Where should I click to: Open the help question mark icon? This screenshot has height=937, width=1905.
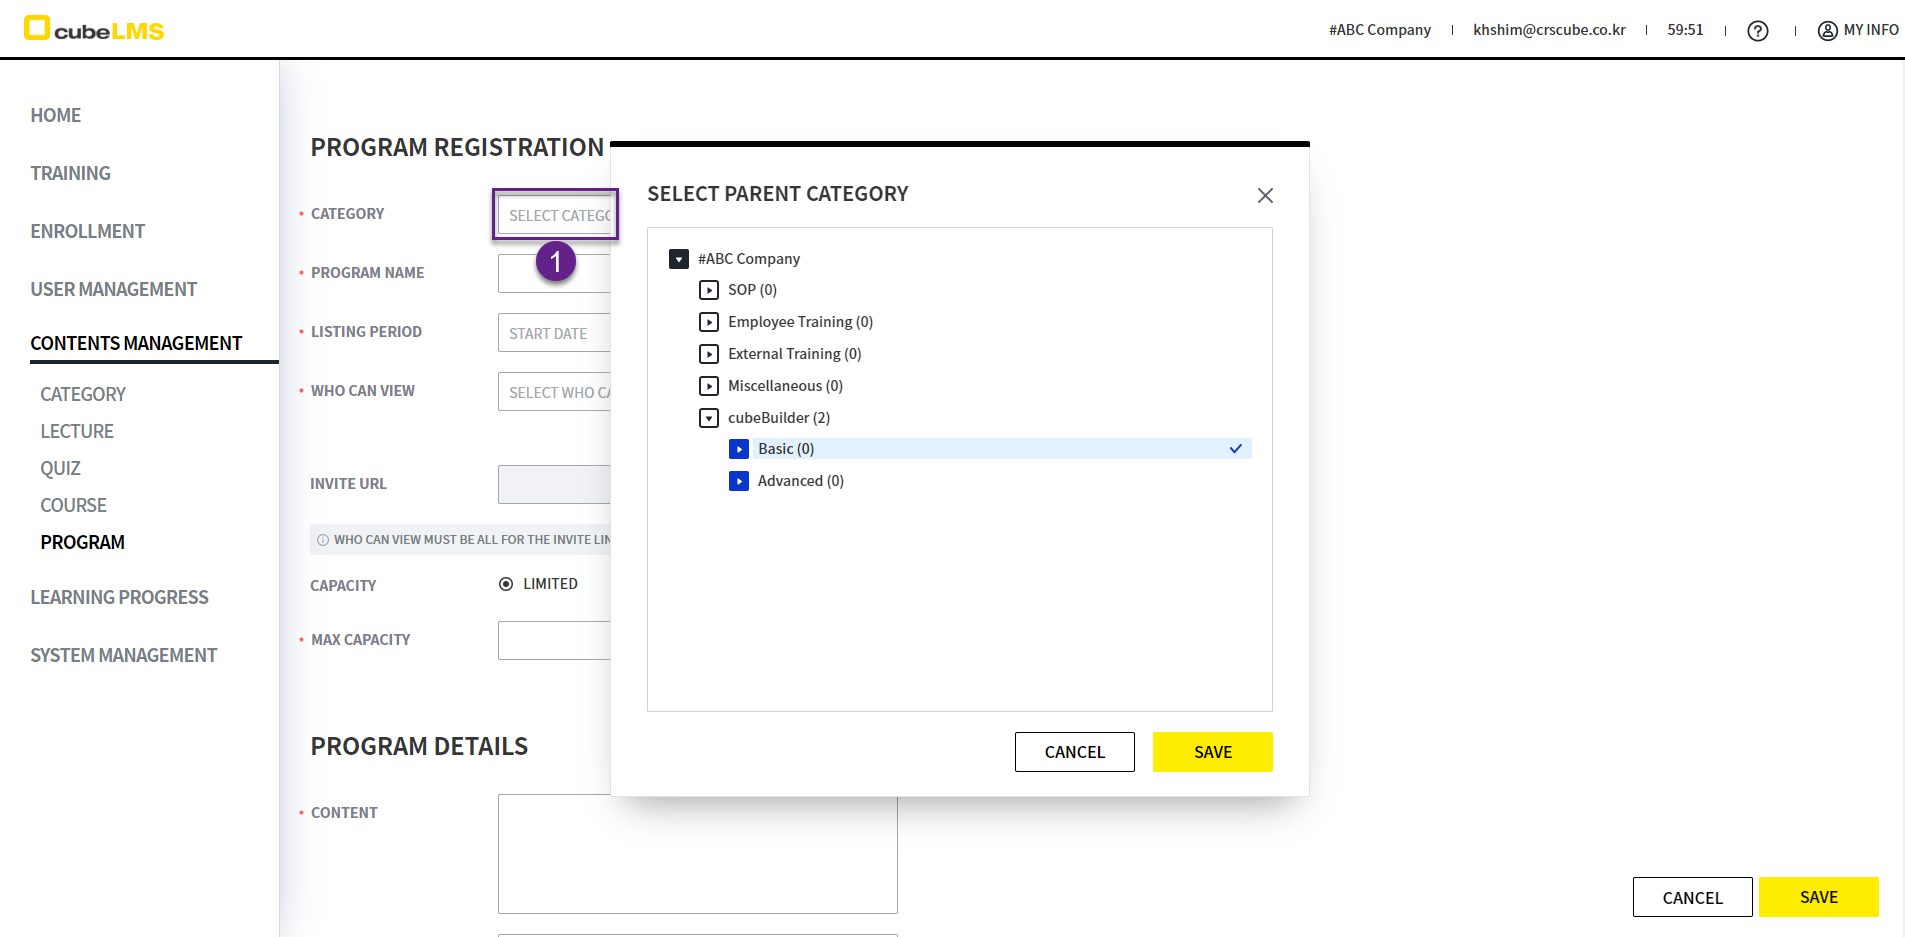[1757, 31]
